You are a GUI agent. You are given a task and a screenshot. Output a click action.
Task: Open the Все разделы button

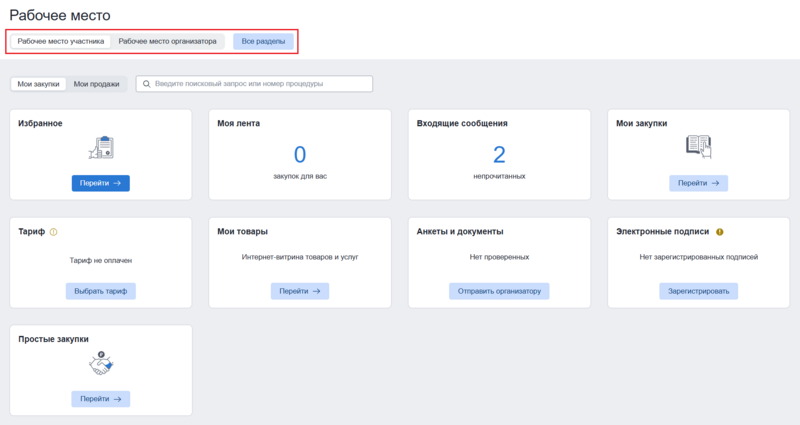click(263, 42)
